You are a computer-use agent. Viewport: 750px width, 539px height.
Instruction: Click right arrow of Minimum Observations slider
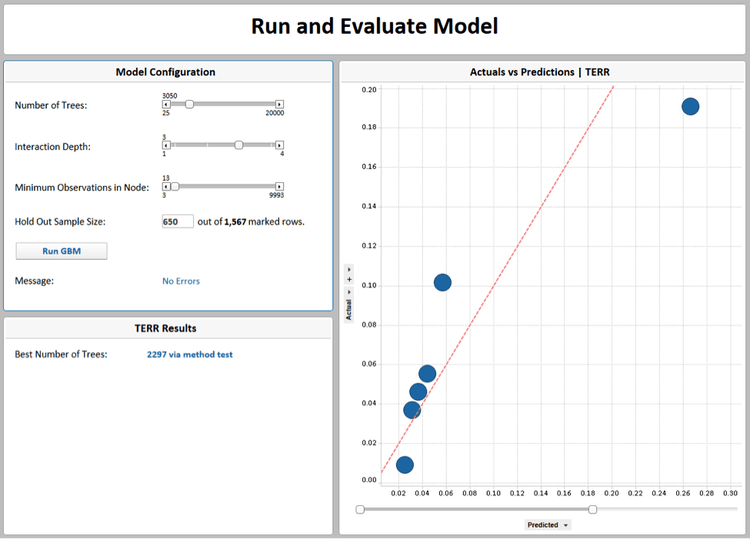click(x=279, y=187)
